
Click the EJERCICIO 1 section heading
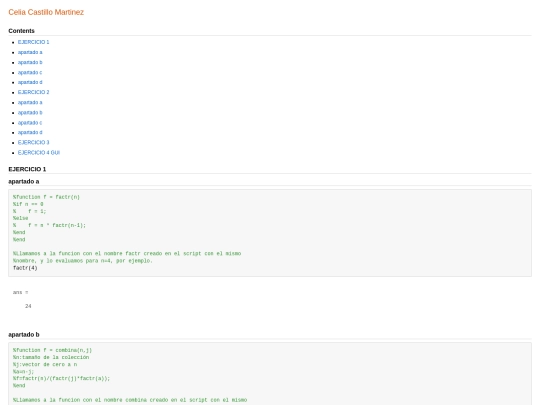click(27, 169)
